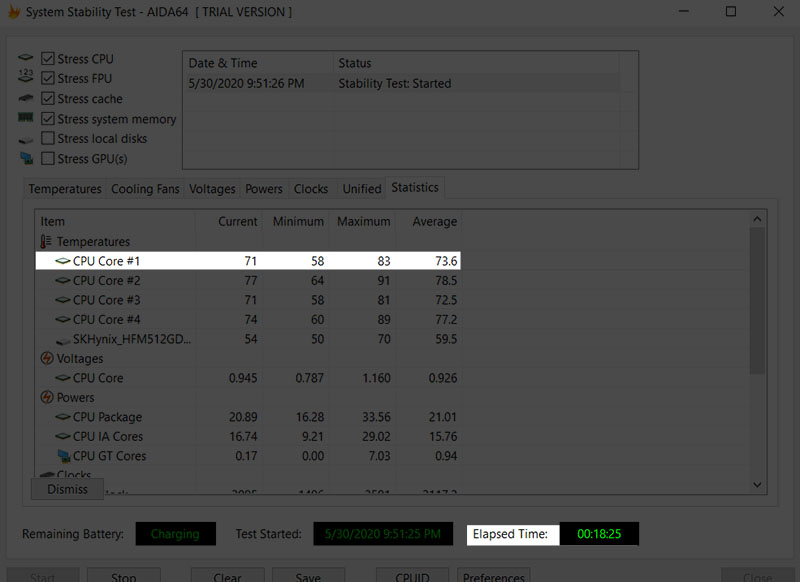This screenshot has height=582, width=800.
Task: Click statistics list scroll down arrow
Action: click(757, 485)
